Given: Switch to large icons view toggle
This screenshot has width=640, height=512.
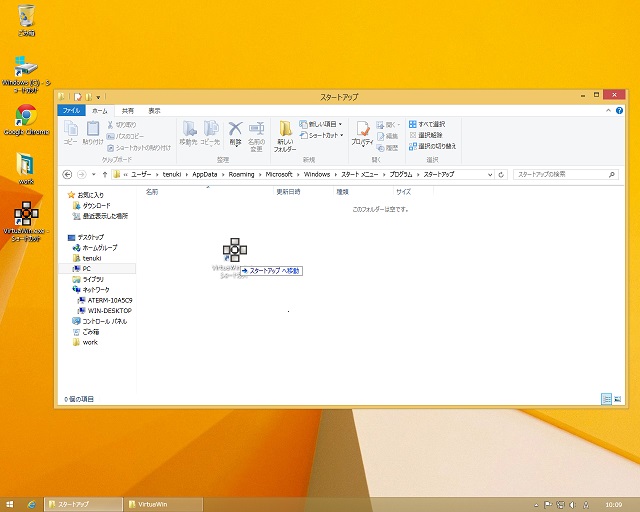Looking at the screenshot, I should 616,398.
